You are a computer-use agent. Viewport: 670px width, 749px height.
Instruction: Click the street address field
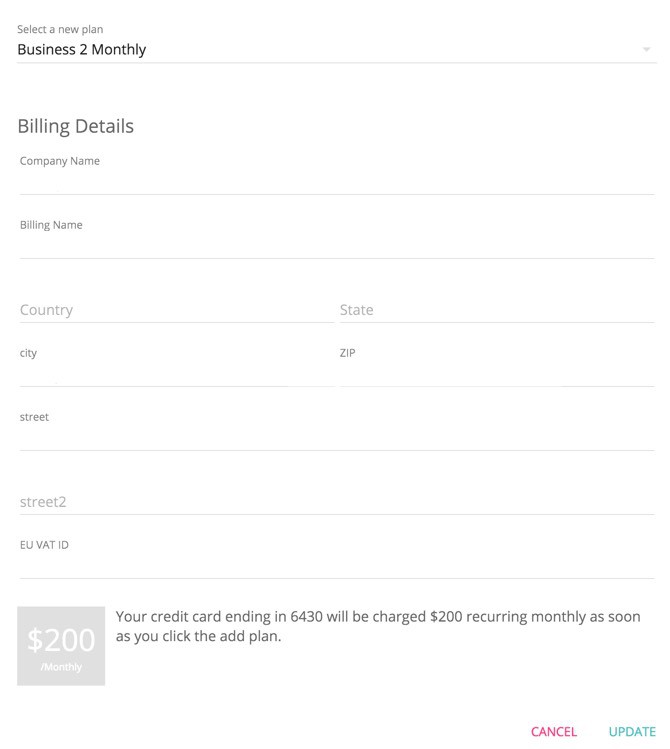point(336,438)
